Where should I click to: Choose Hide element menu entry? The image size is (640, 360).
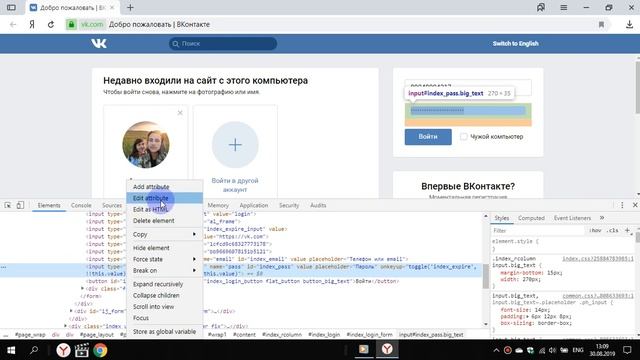[164, 248]
